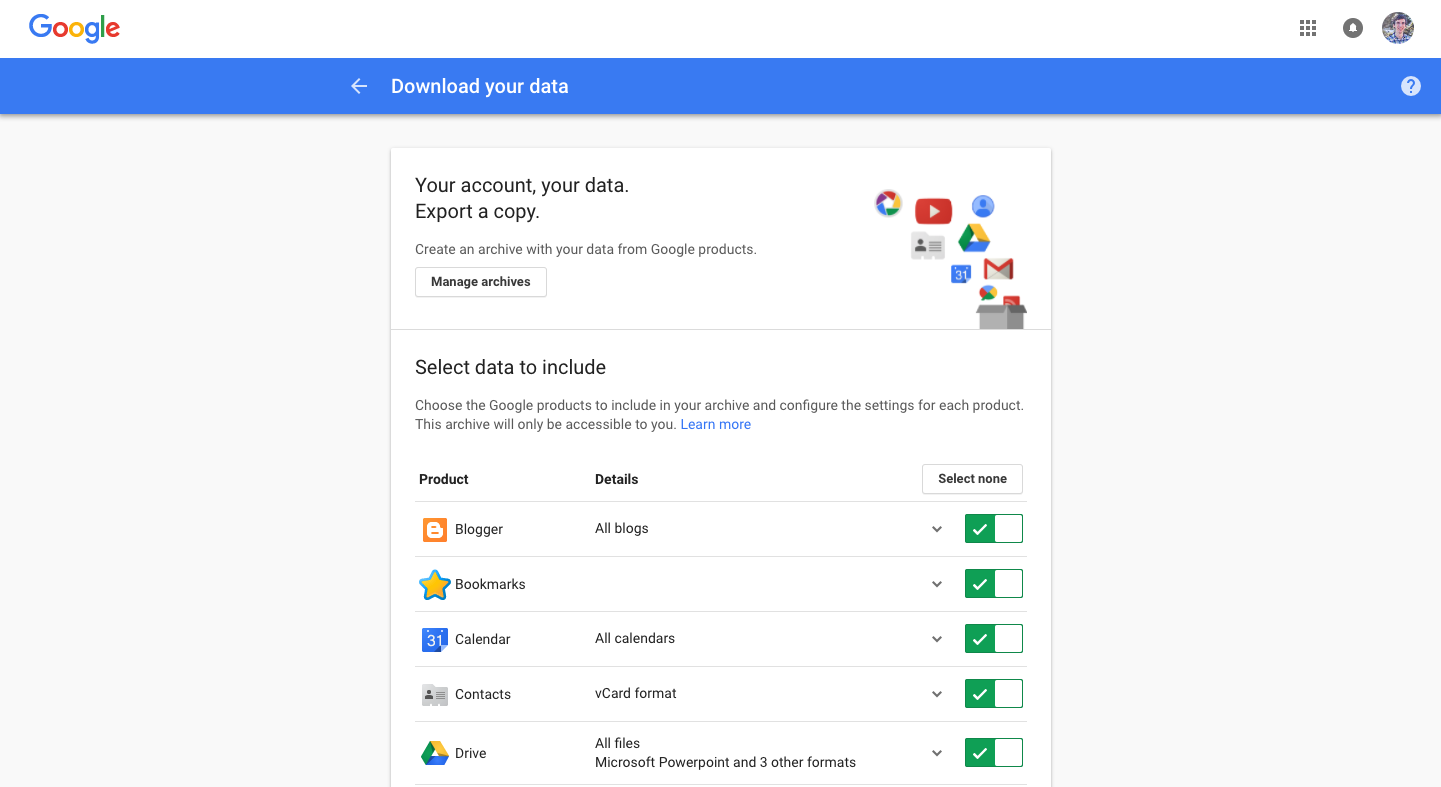Image resolution: width=1441 pixels, height=787 pixels.
Task: Click the All files details text
Action: (x=618, y=743)
